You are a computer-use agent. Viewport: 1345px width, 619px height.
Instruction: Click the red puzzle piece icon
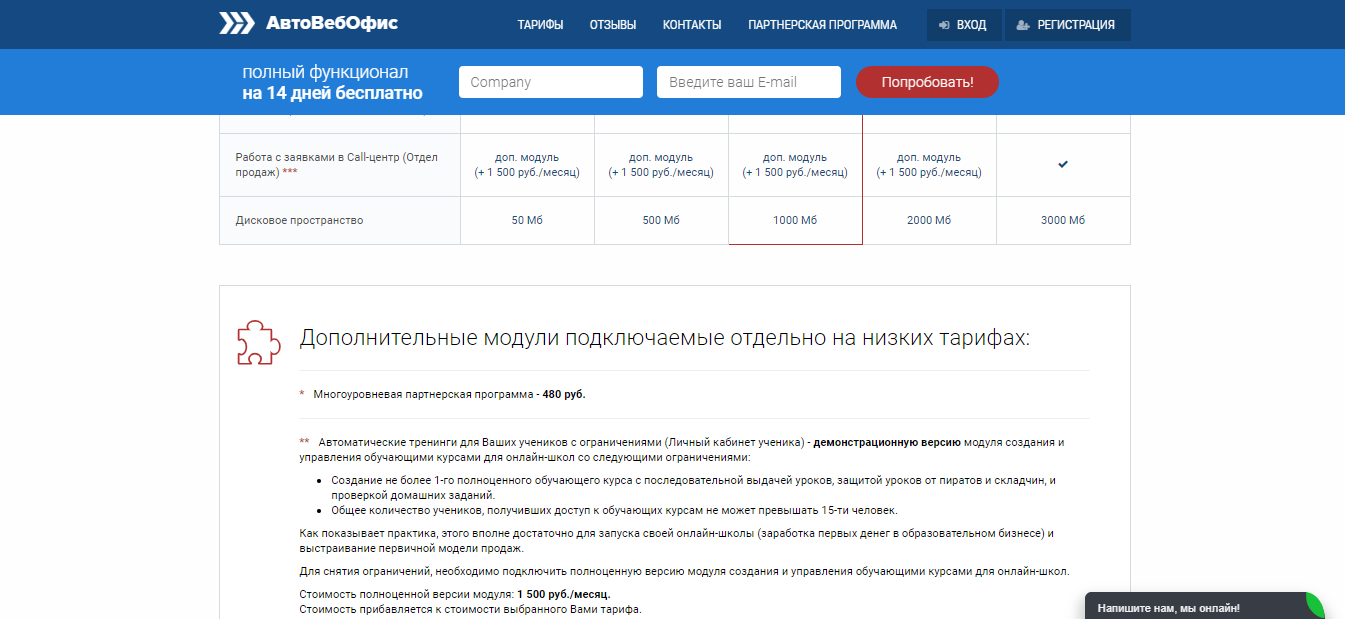click(256, 342)
